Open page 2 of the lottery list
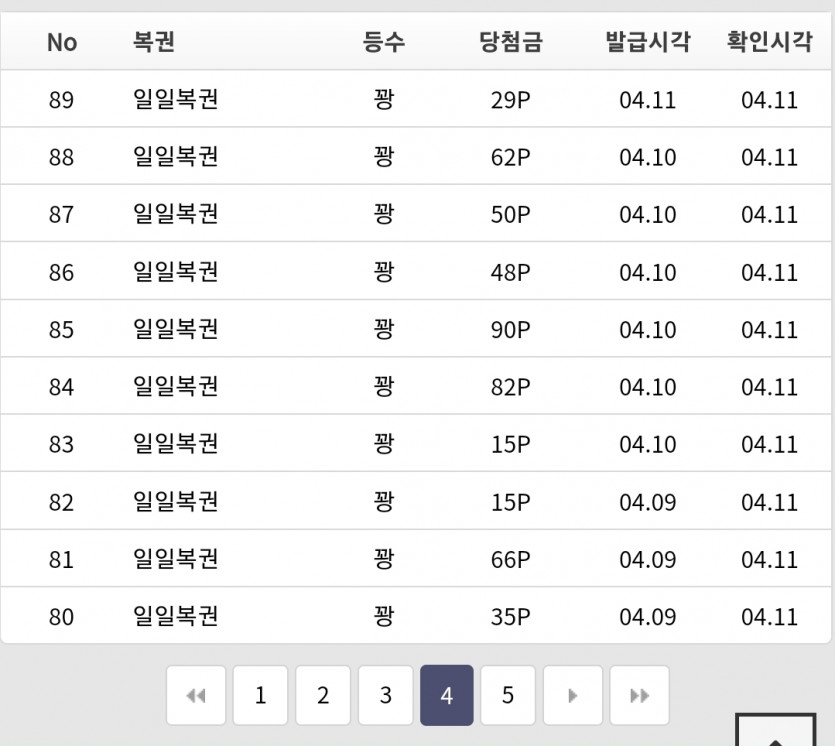 pos(323,695)
